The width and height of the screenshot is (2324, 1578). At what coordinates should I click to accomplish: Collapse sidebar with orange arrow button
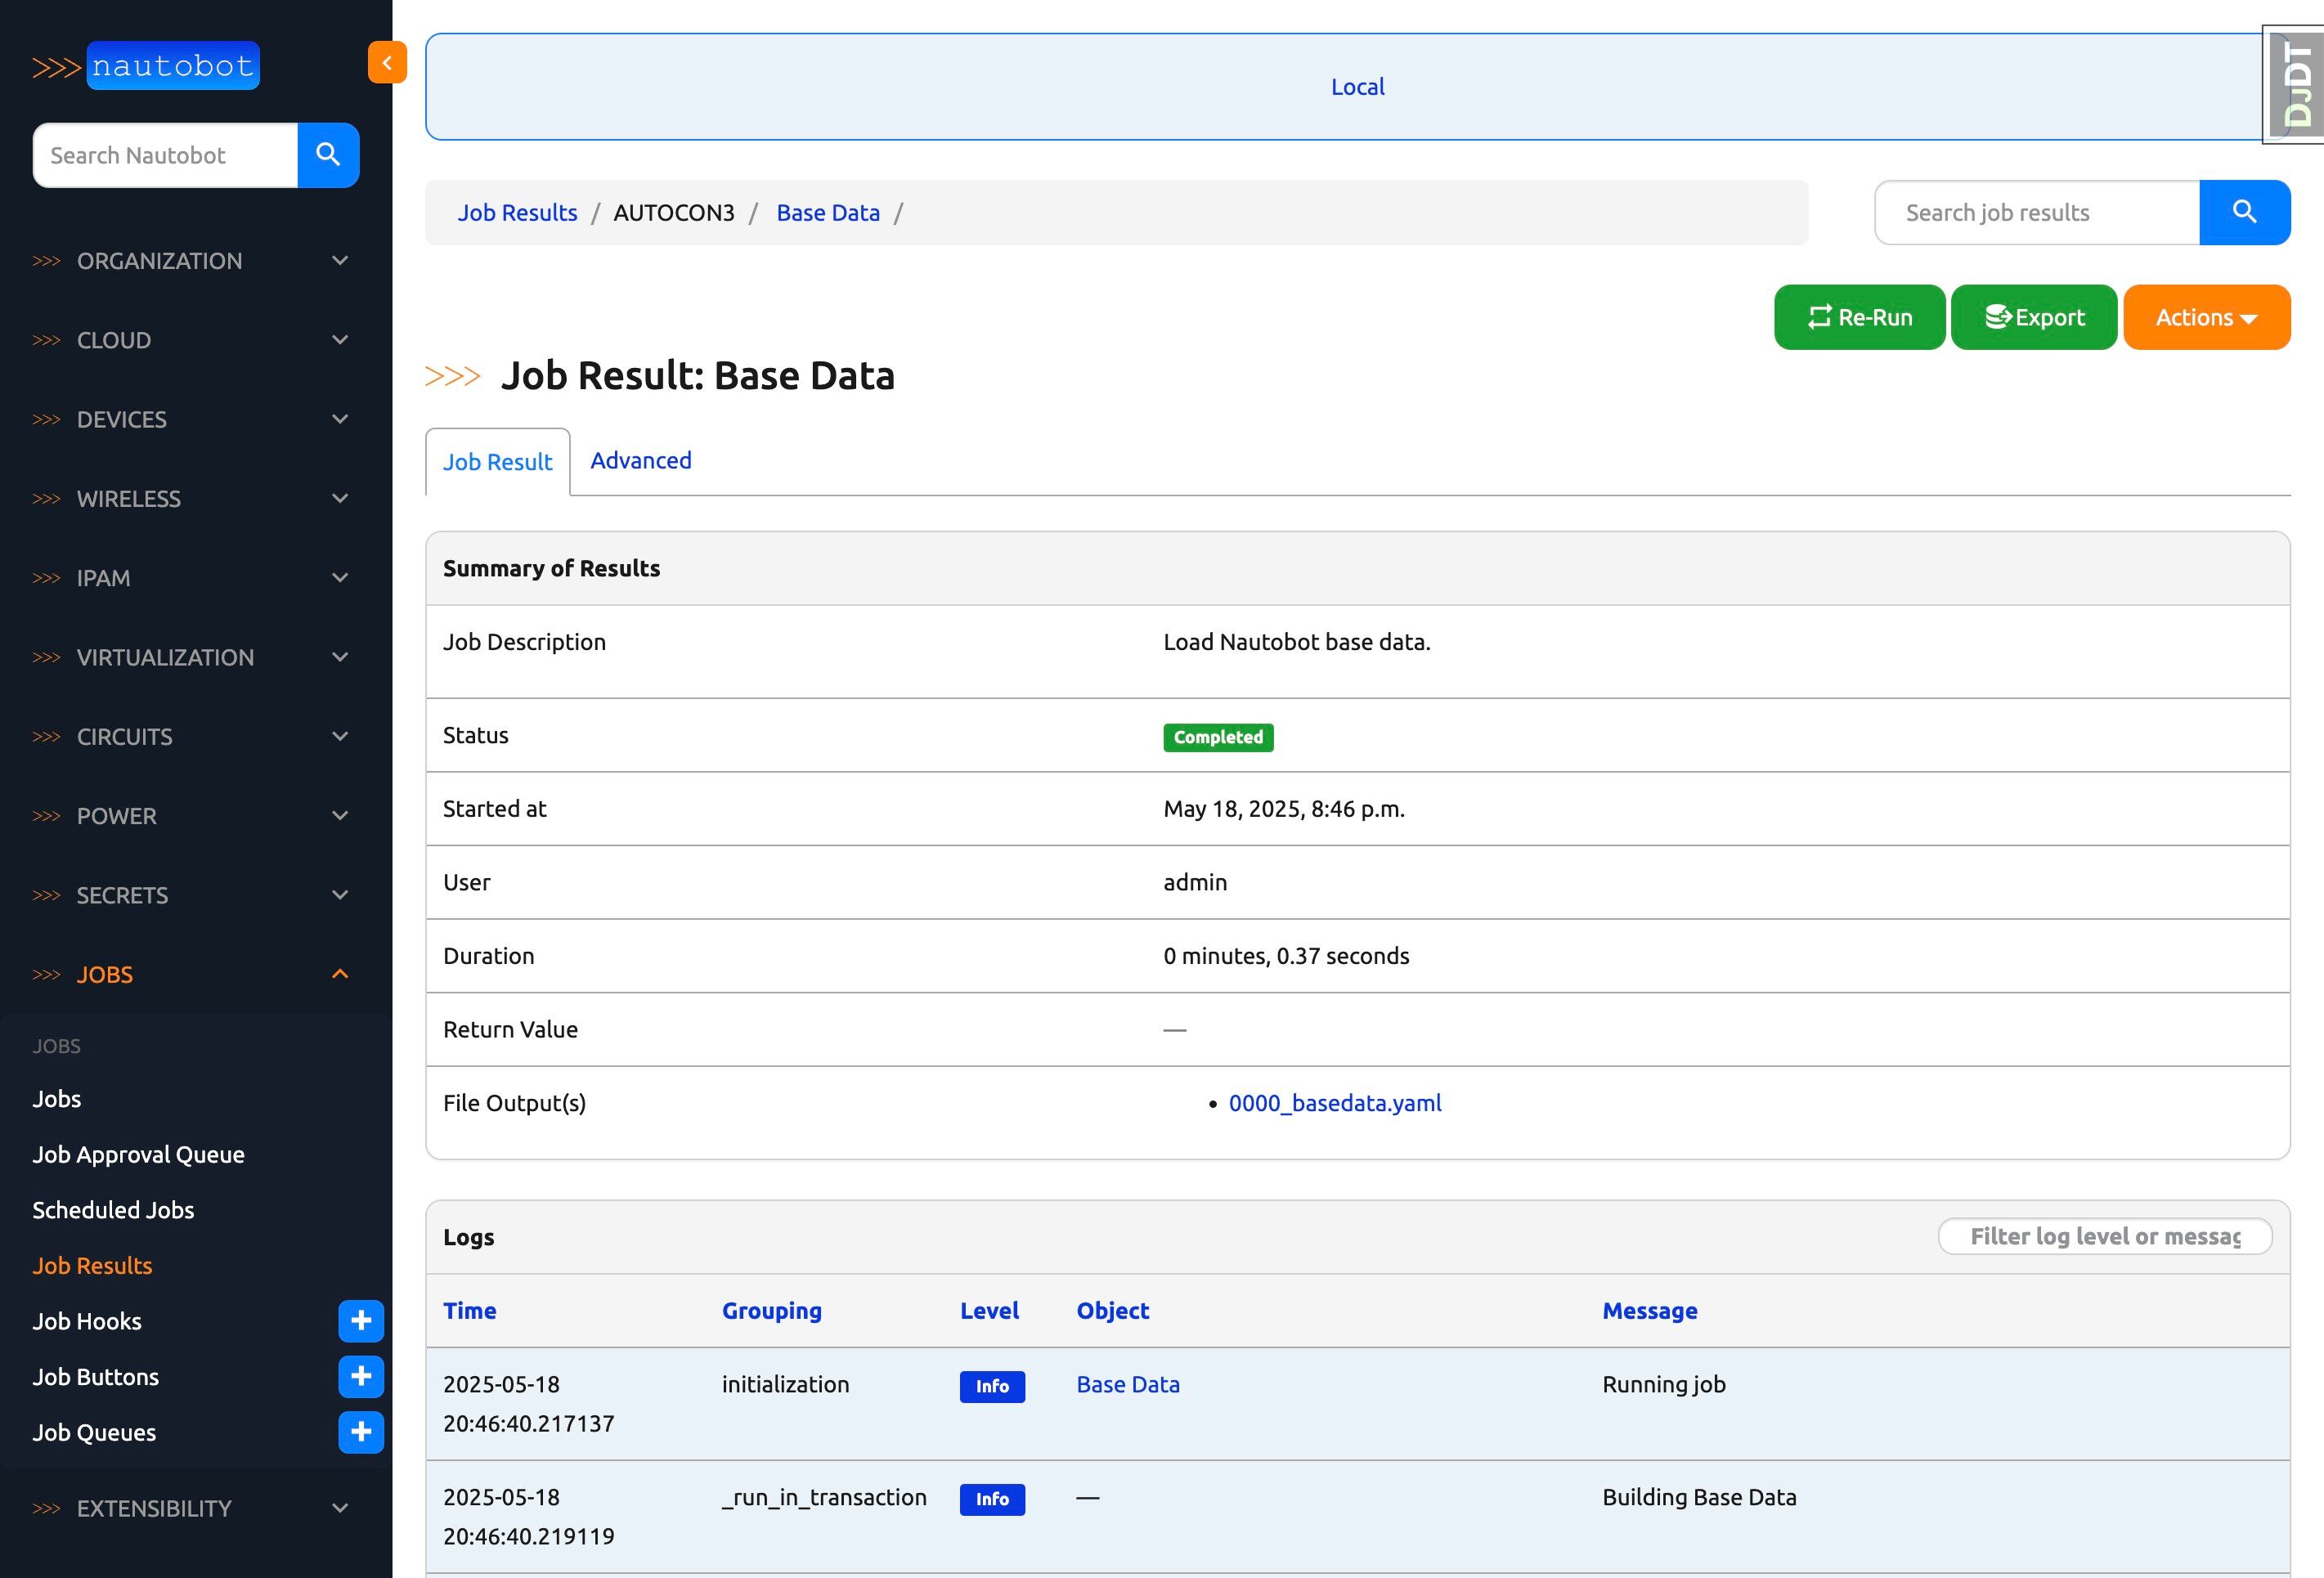[387, 63]
